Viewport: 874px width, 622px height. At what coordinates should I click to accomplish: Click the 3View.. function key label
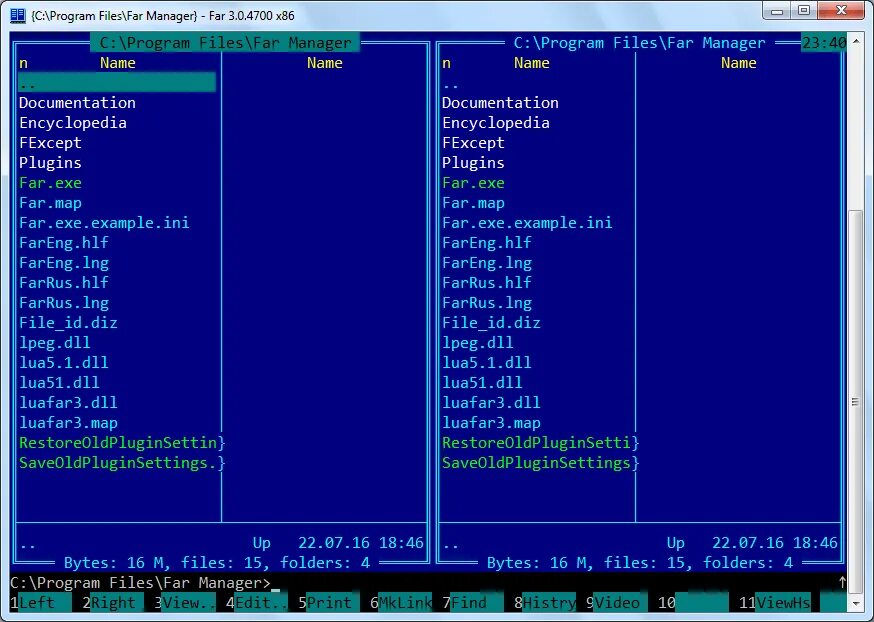(x=184, y=602)
